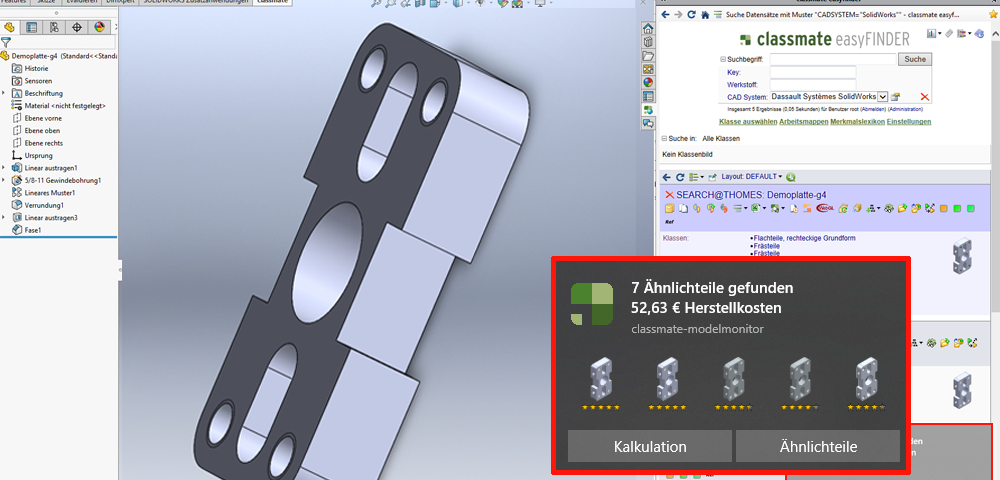Click the Kalkulation button in notification
The height and width of the screenshot is (480, 1000).
(650, 446)
